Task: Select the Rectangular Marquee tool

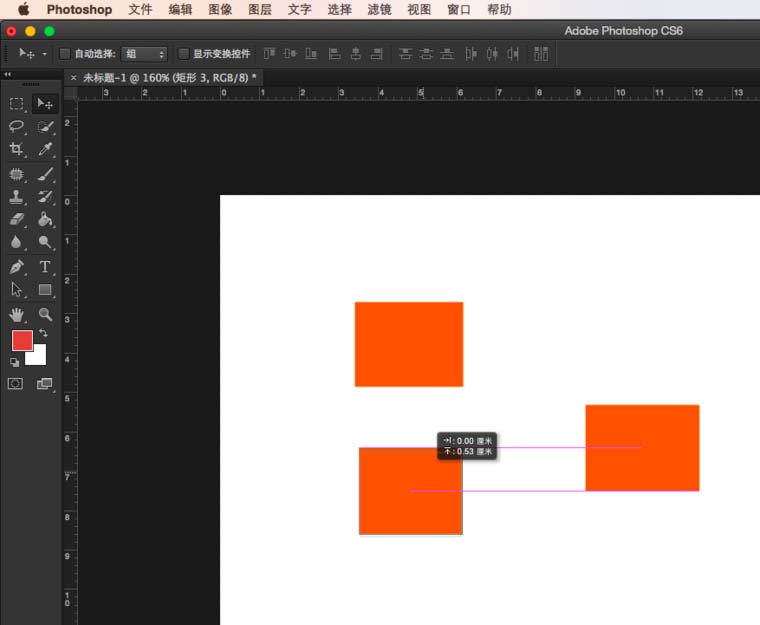Action: 16,104
